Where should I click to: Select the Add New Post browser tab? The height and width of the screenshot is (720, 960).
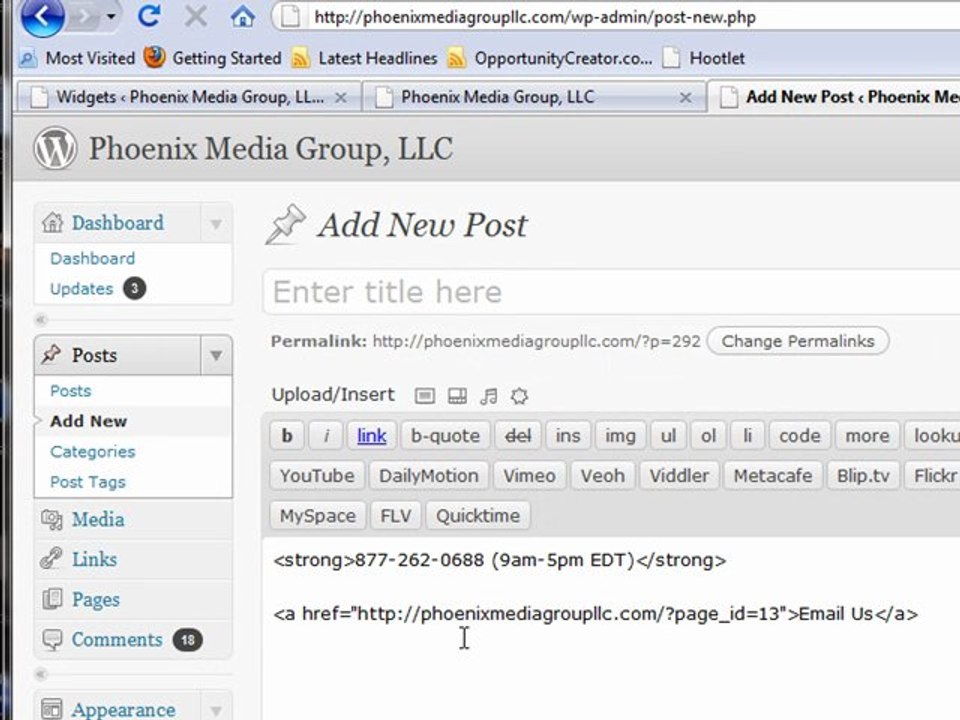tap(836, 97)
